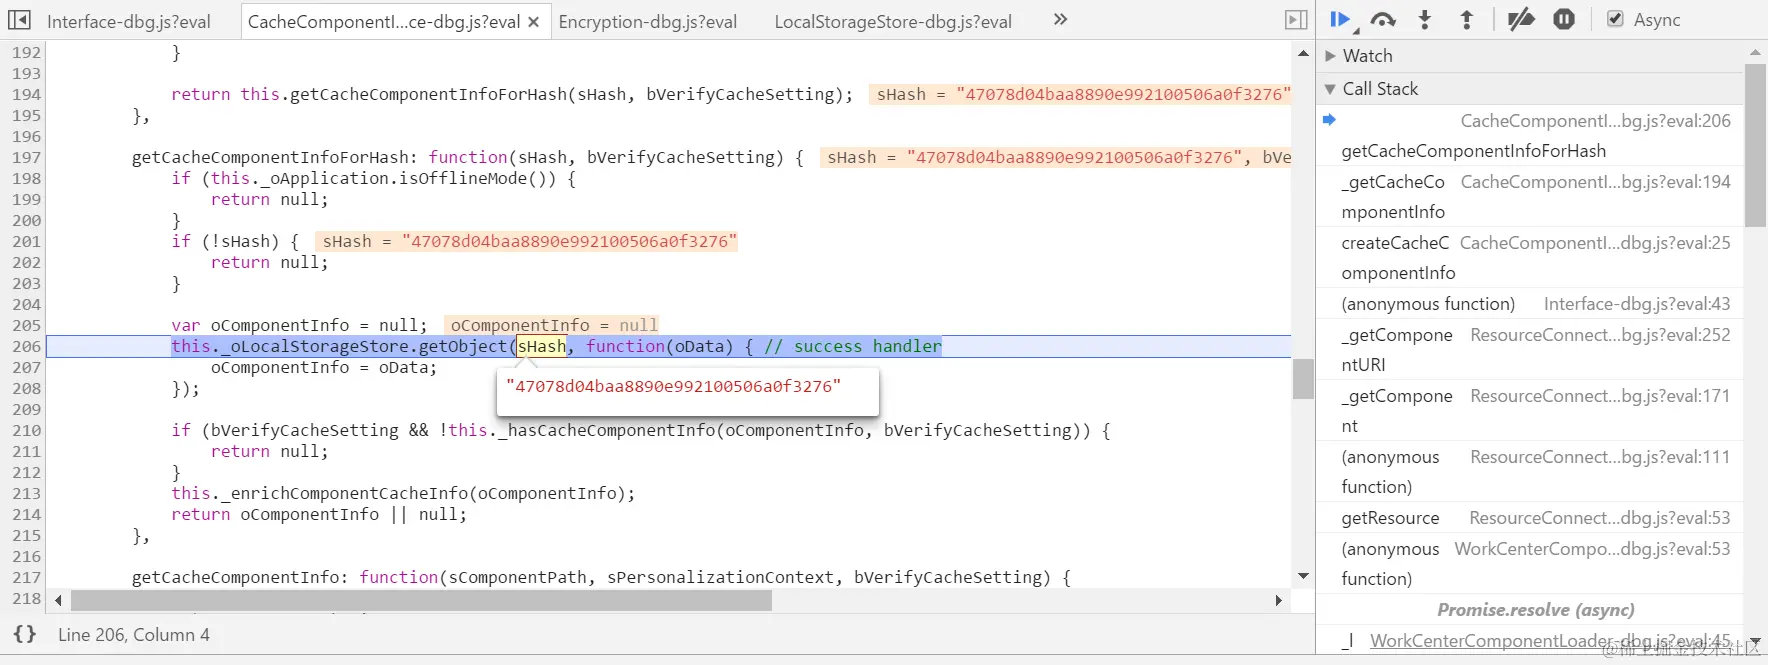
Task: Select _getCacheComponentInfo call stack frame
Action: pyautogui.click(x=1530, y=197)
